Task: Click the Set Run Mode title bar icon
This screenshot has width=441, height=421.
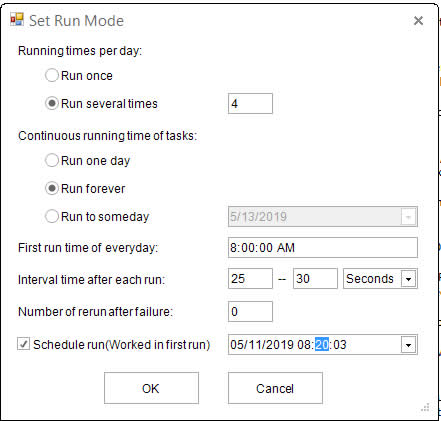Action: (x=17, y=20)
